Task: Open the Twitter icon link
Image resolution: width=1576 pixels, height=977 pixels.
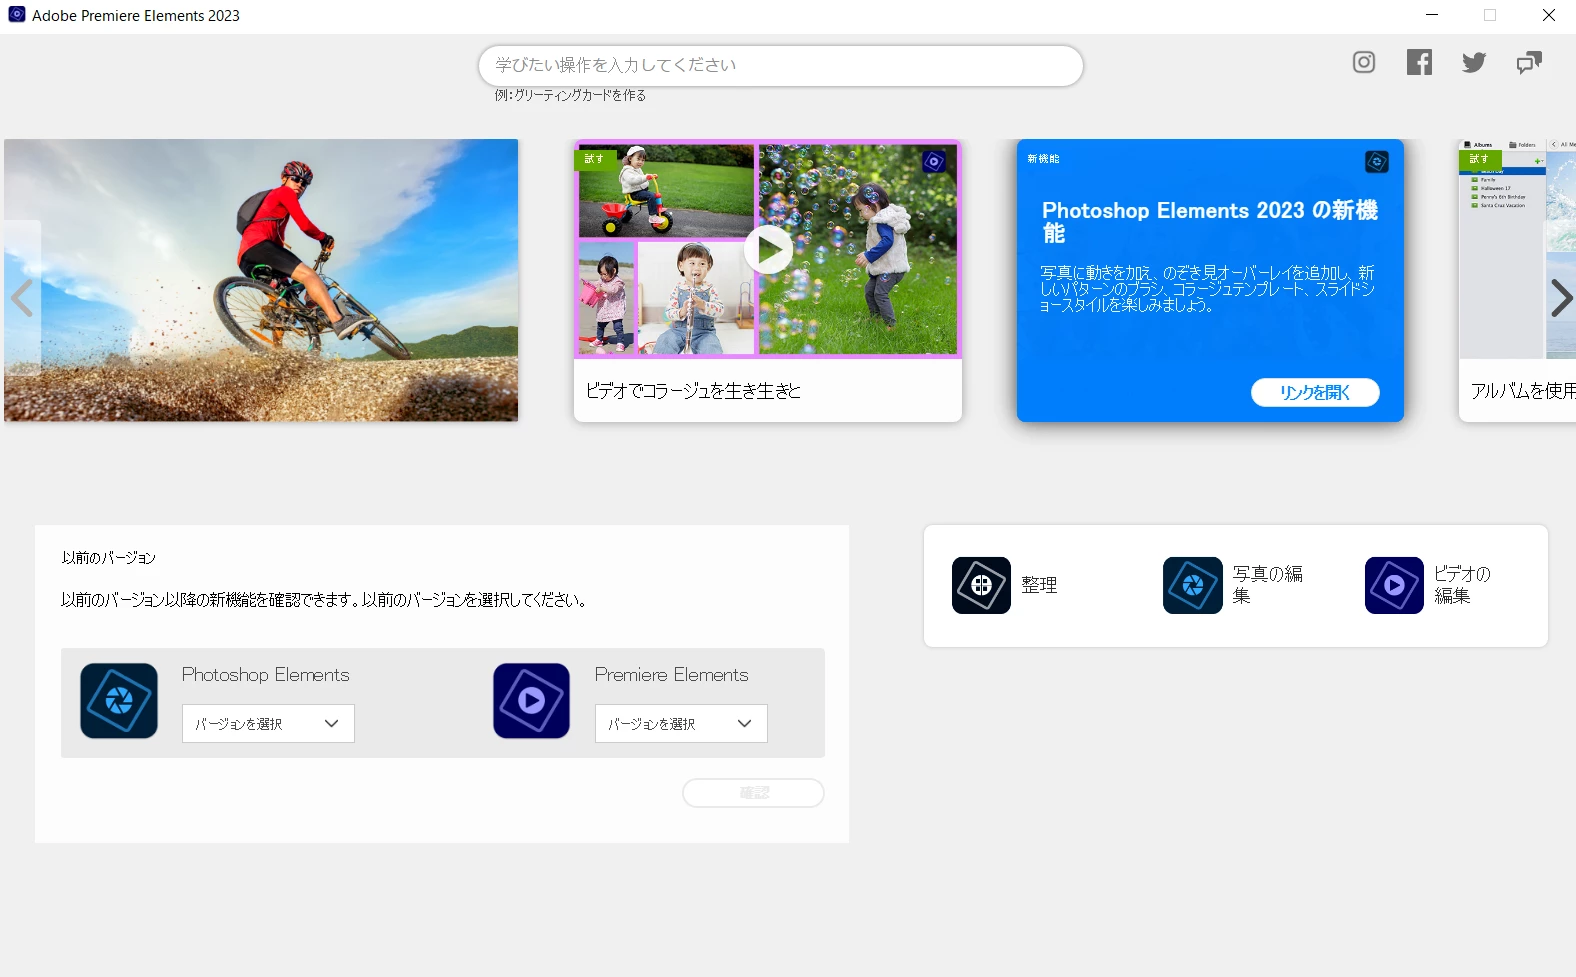Action: coord(1474,62)
